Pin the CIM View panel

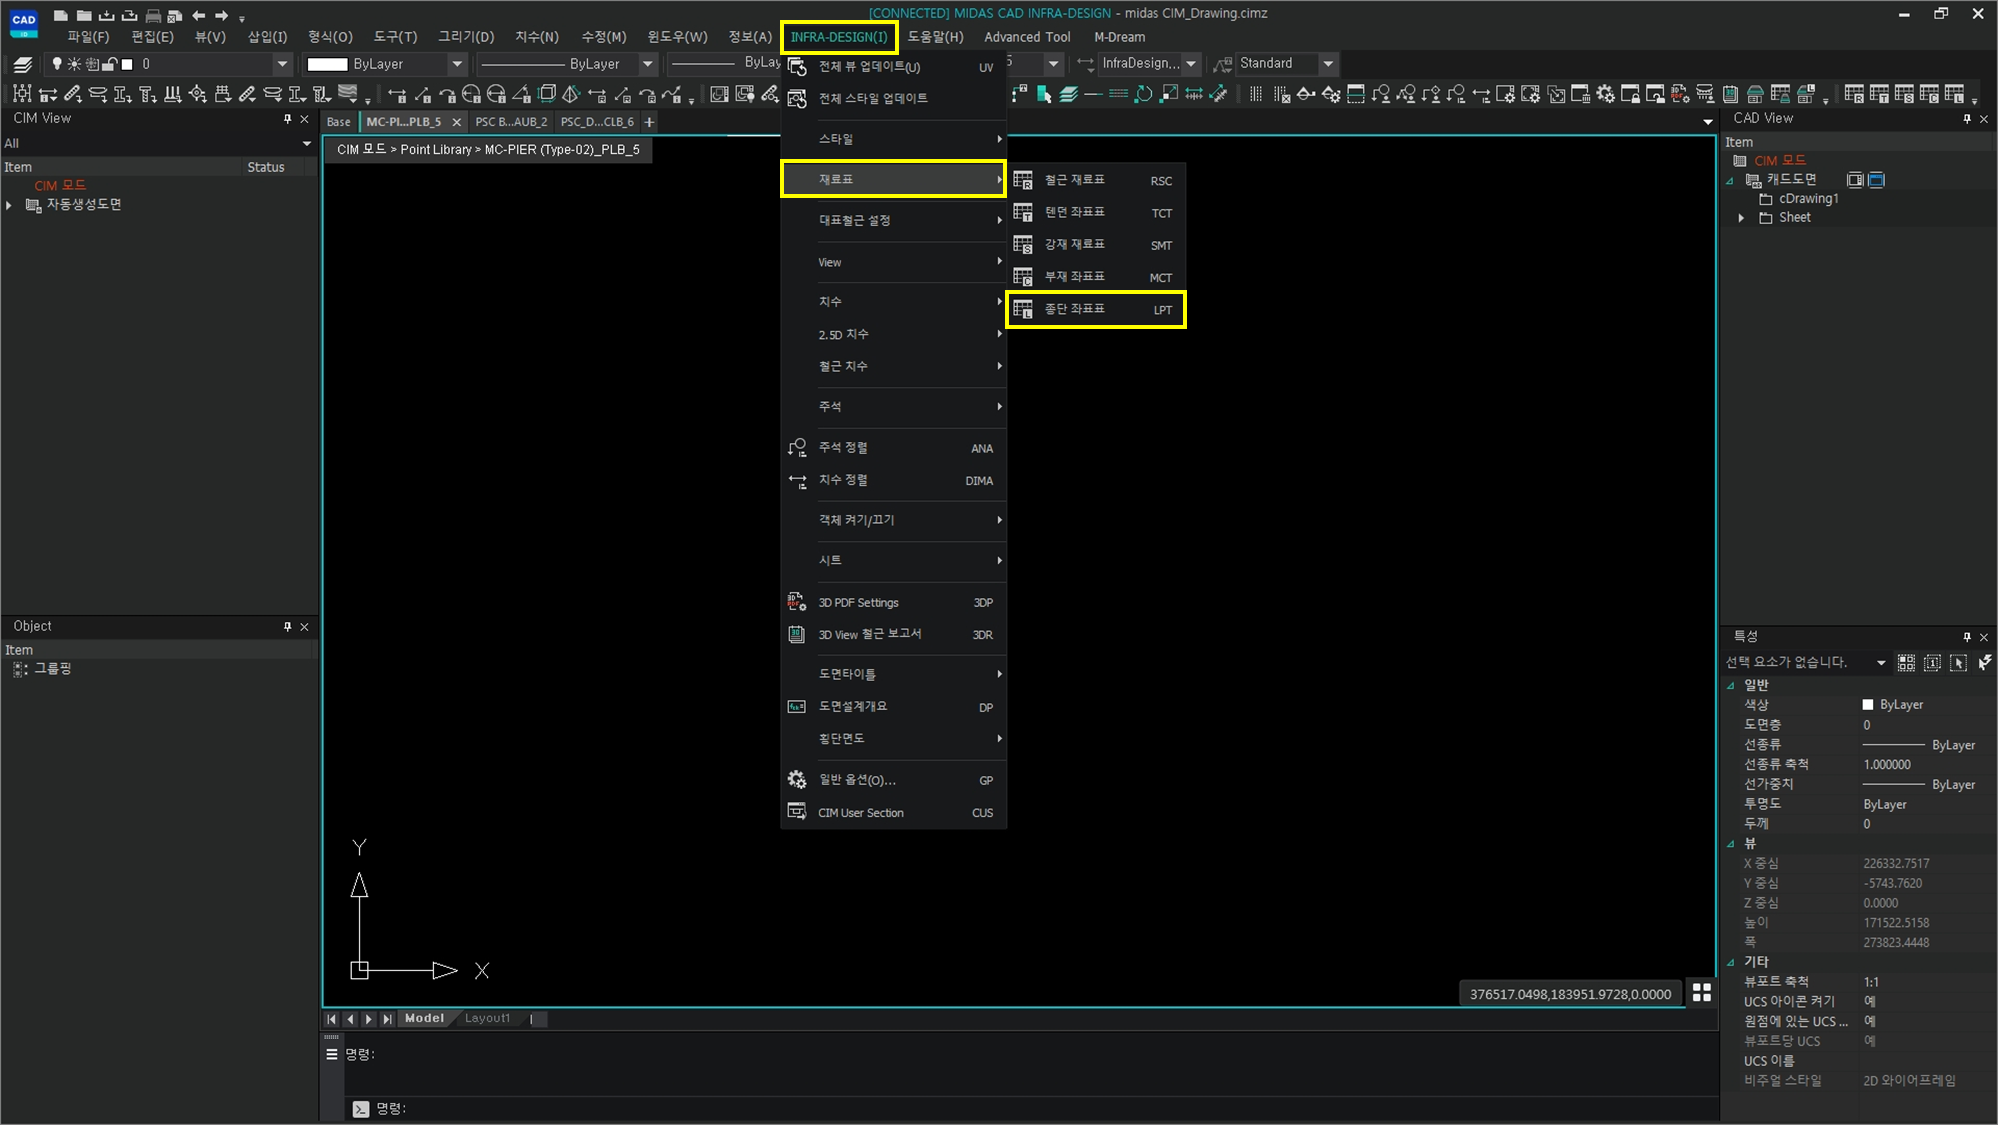[x=287, y=118]
